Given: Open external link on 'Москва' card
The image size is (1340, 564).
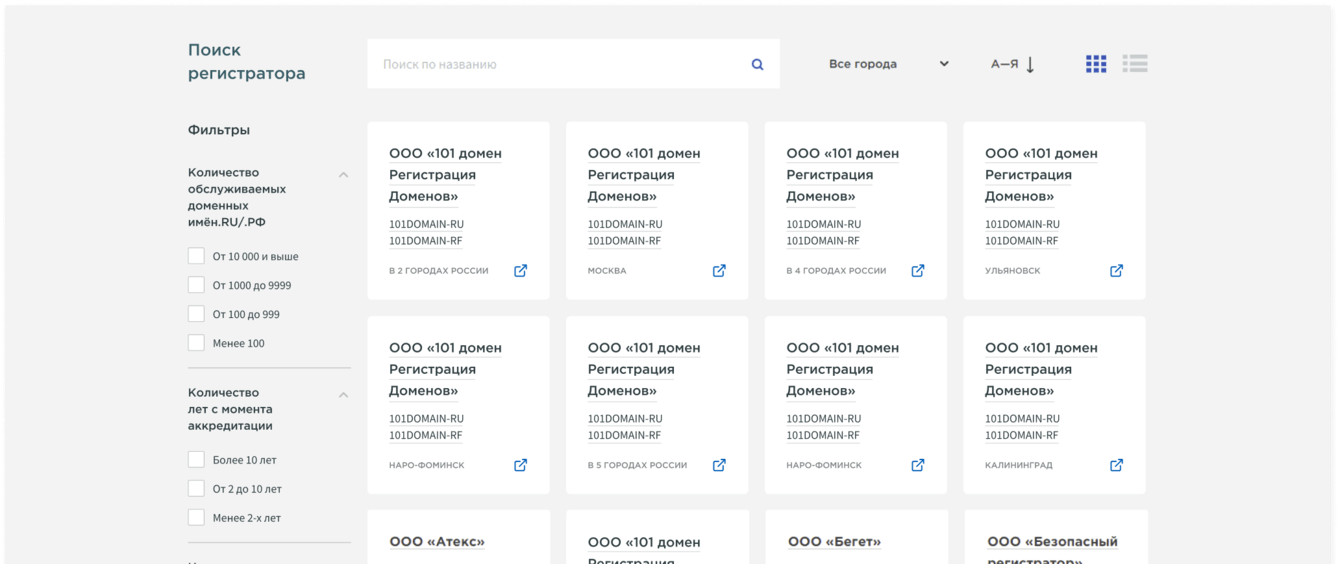Looking at the screenshot, I should coord(719,270).
